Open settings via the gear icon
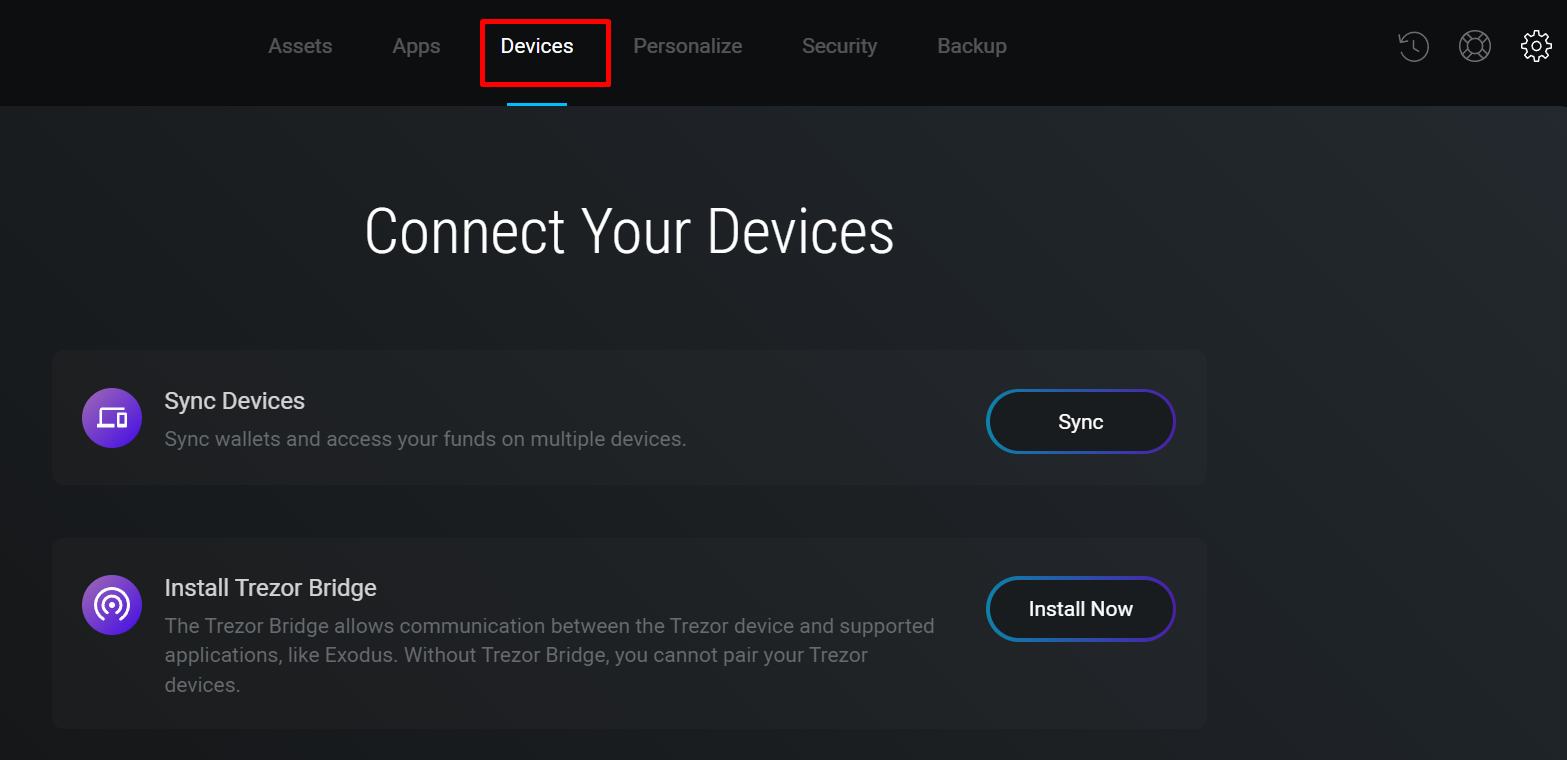1567x760 pixels. point(1536,47)
